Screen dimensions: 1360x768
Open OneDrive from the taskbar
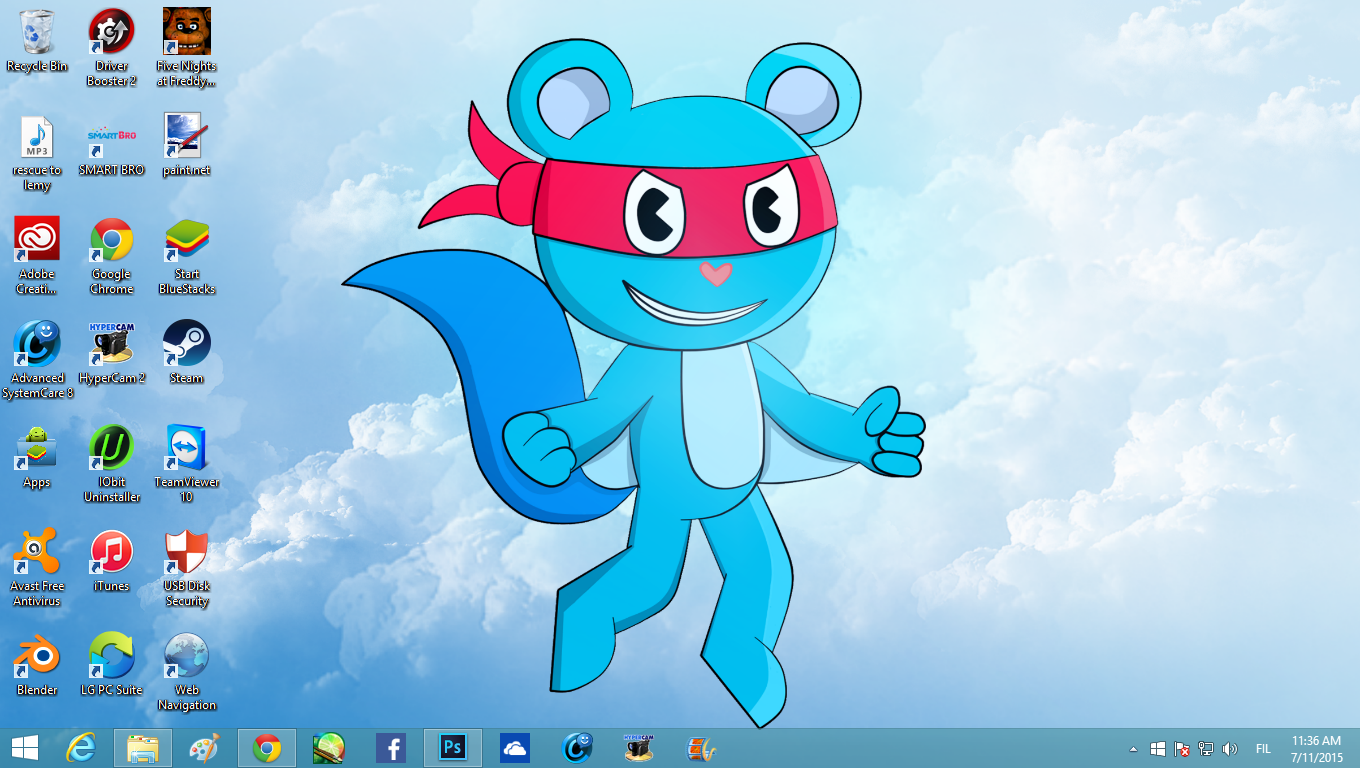tap(515, 747)
